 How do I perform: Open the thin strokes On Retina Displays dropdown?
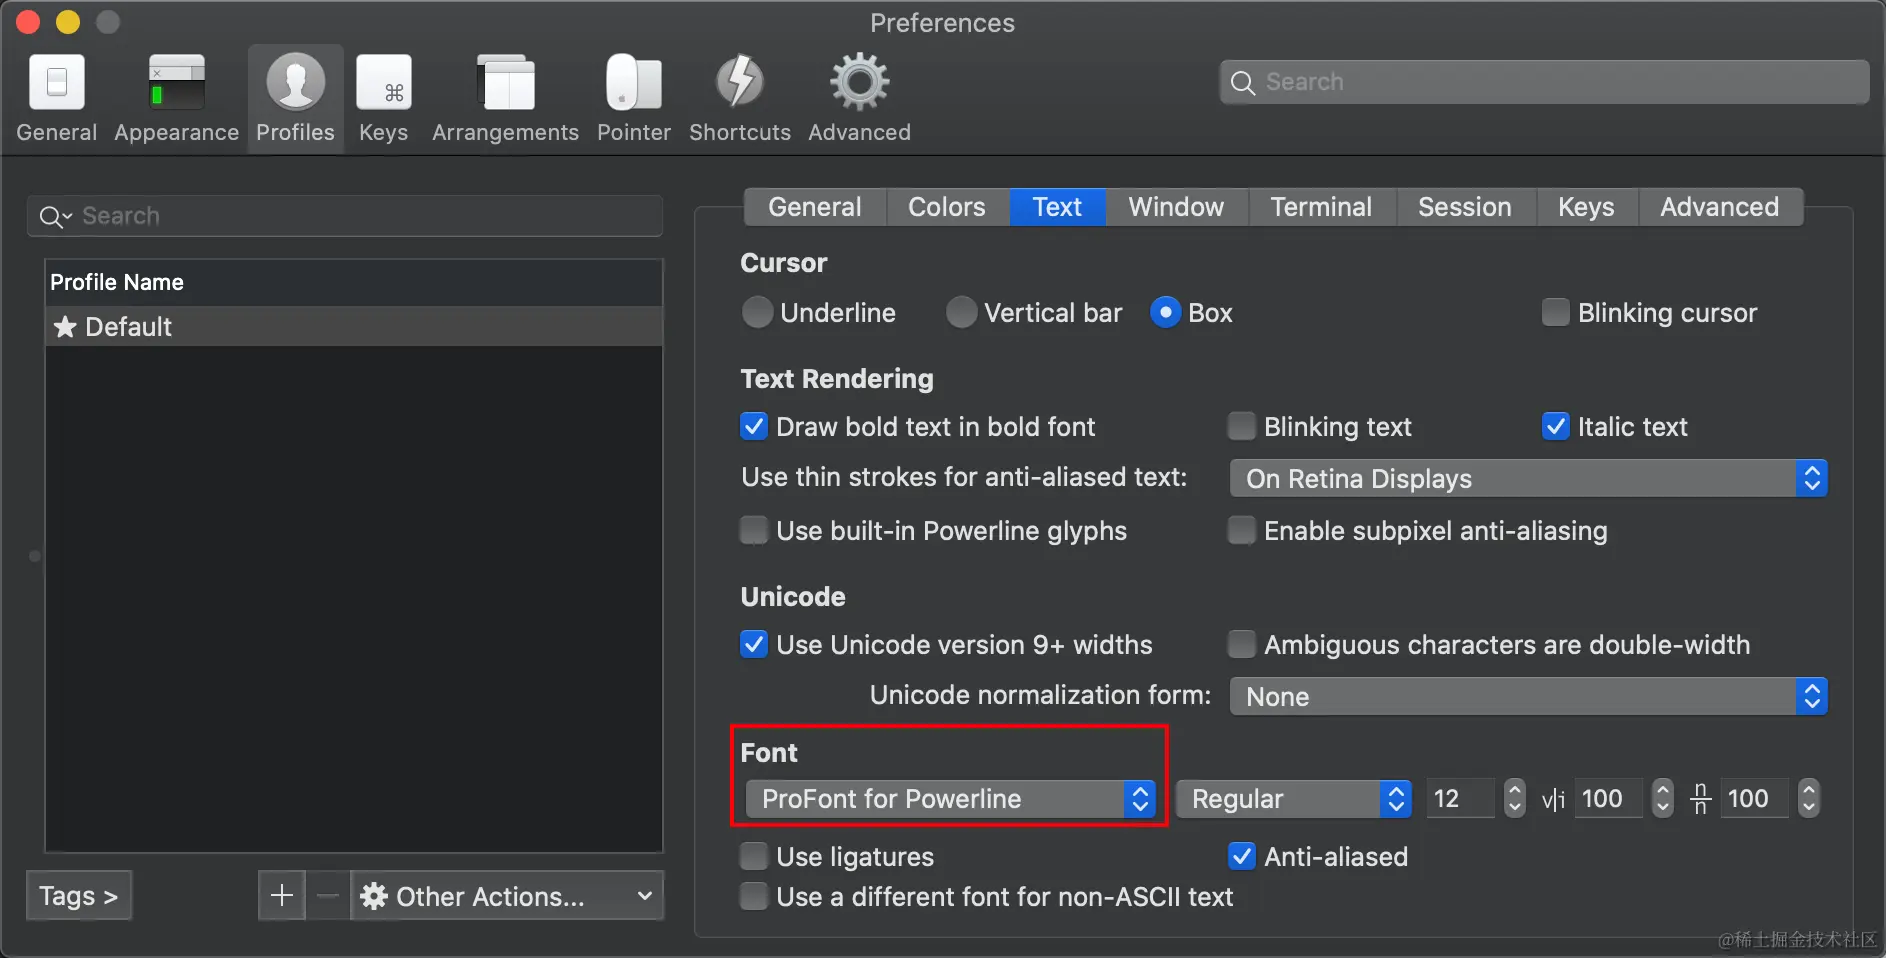click(x=1528, y=479)
